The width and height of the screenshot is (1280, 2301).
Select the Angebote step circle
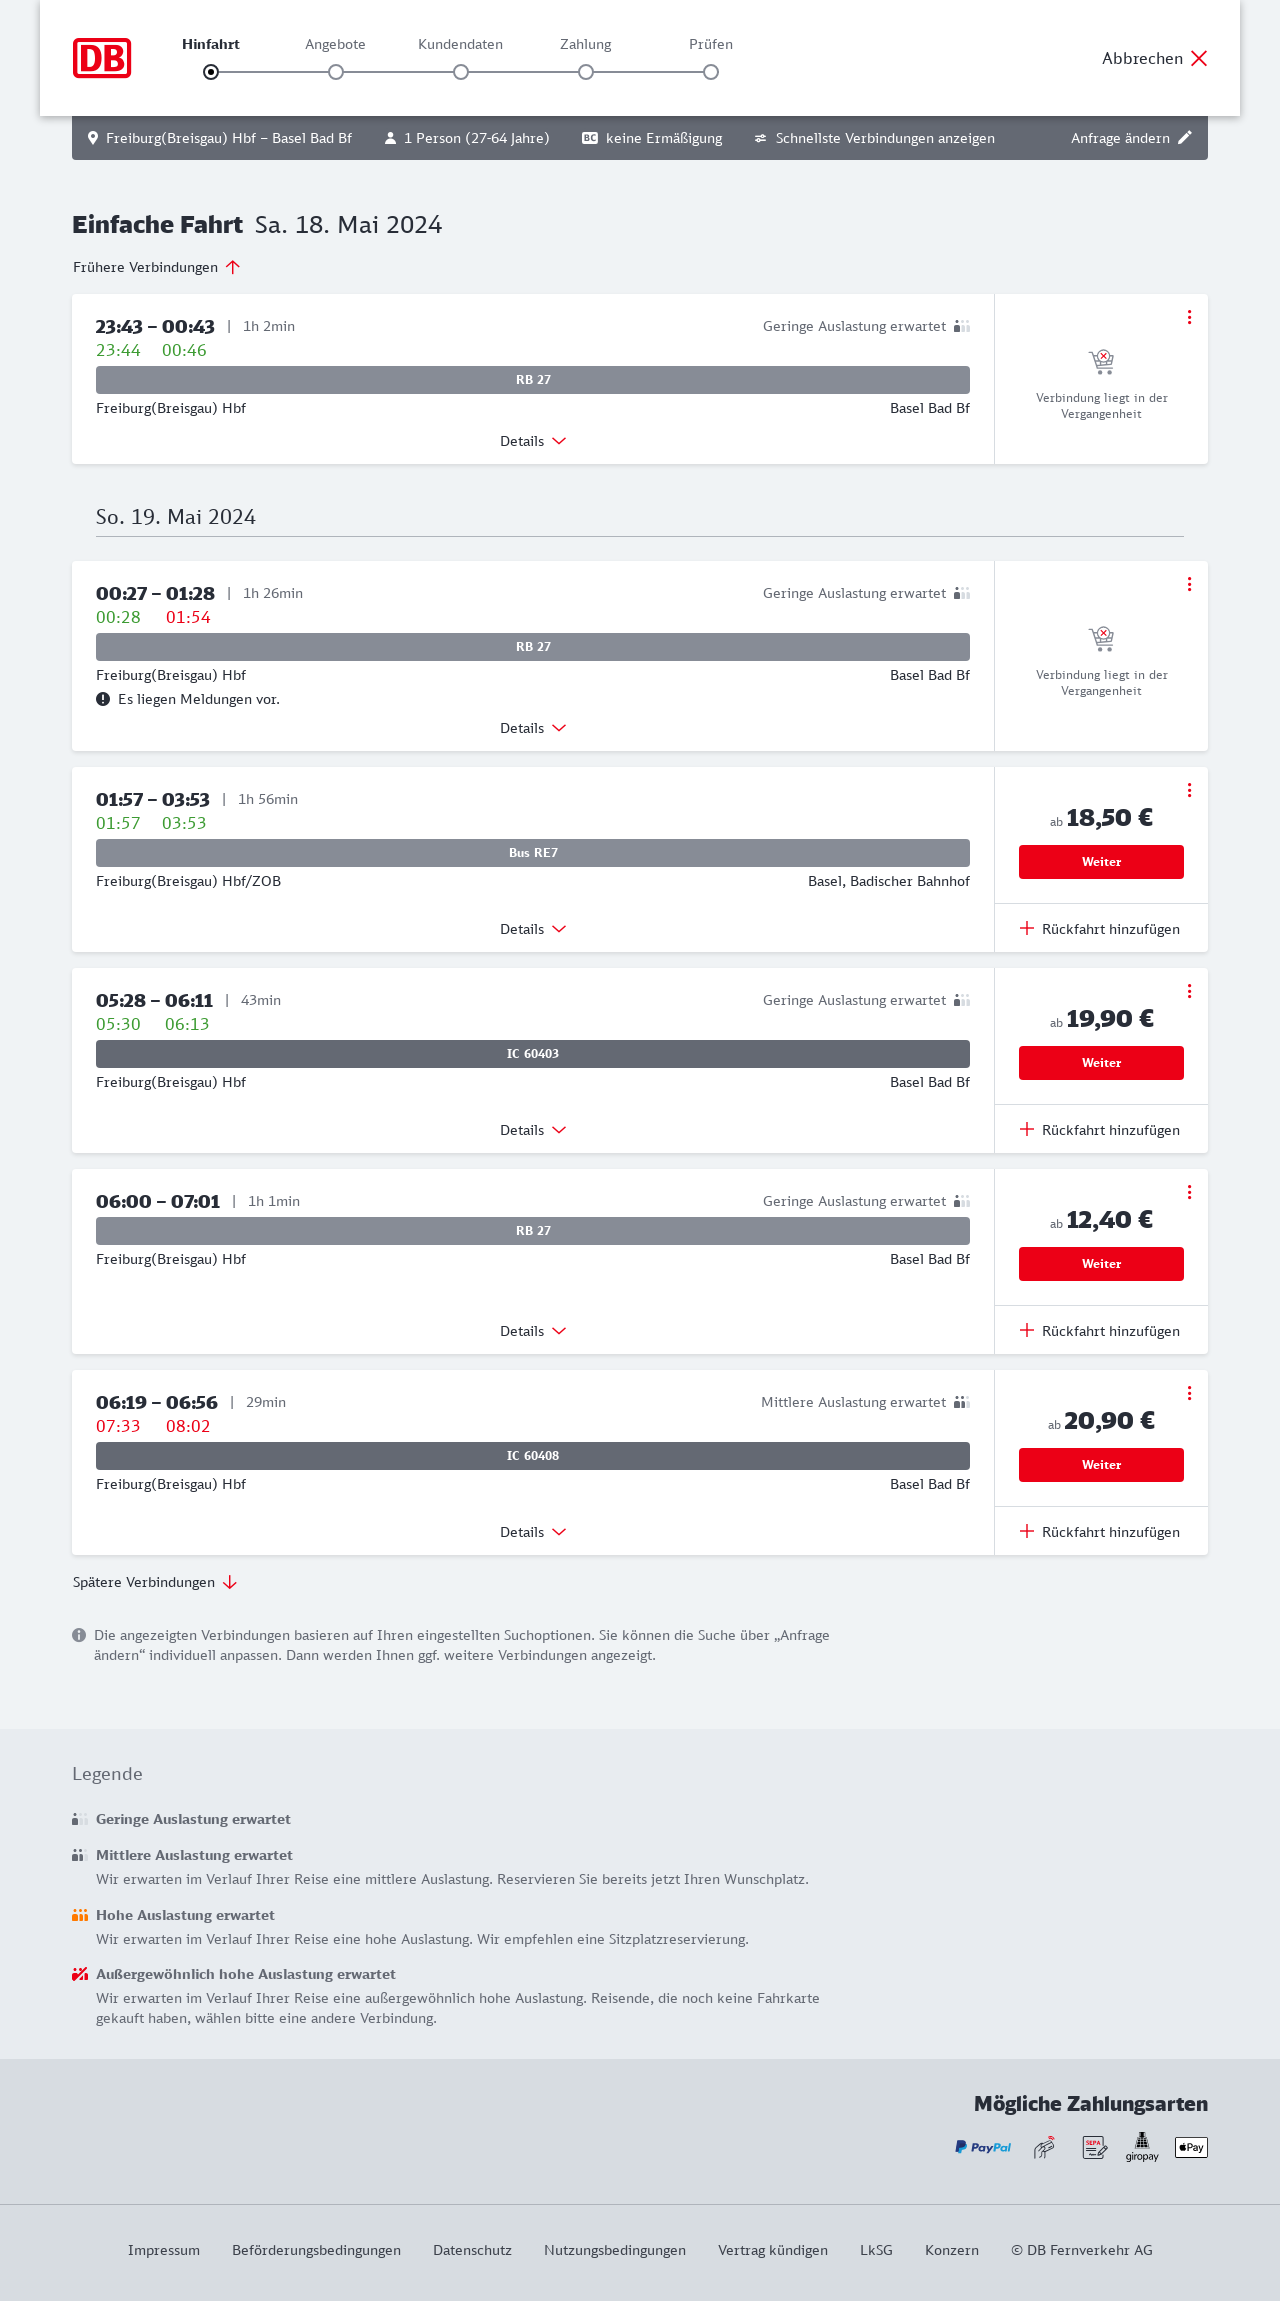pyautogui.click(x=336, y=72)
